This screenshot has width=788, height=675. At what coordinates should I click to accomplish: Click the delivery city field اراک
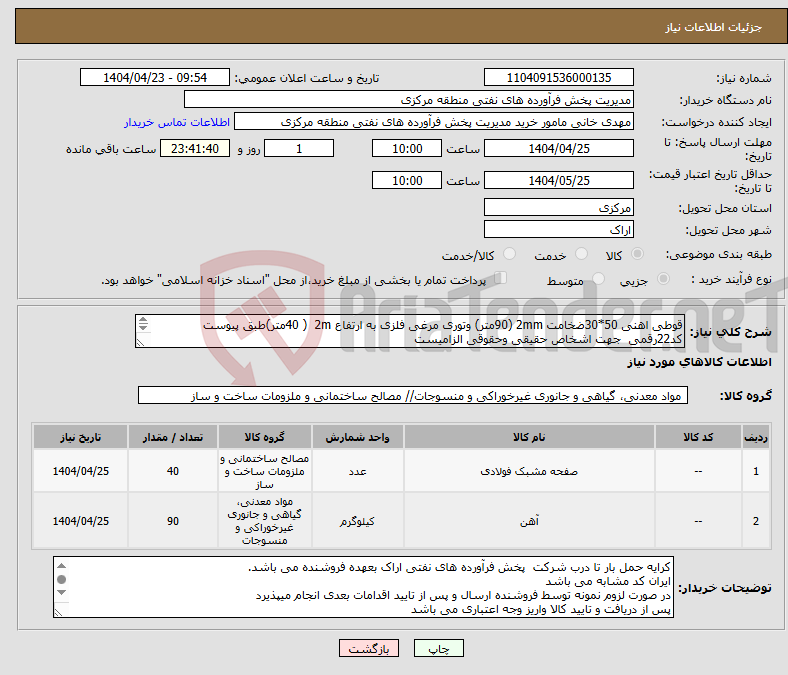point(559,229)
